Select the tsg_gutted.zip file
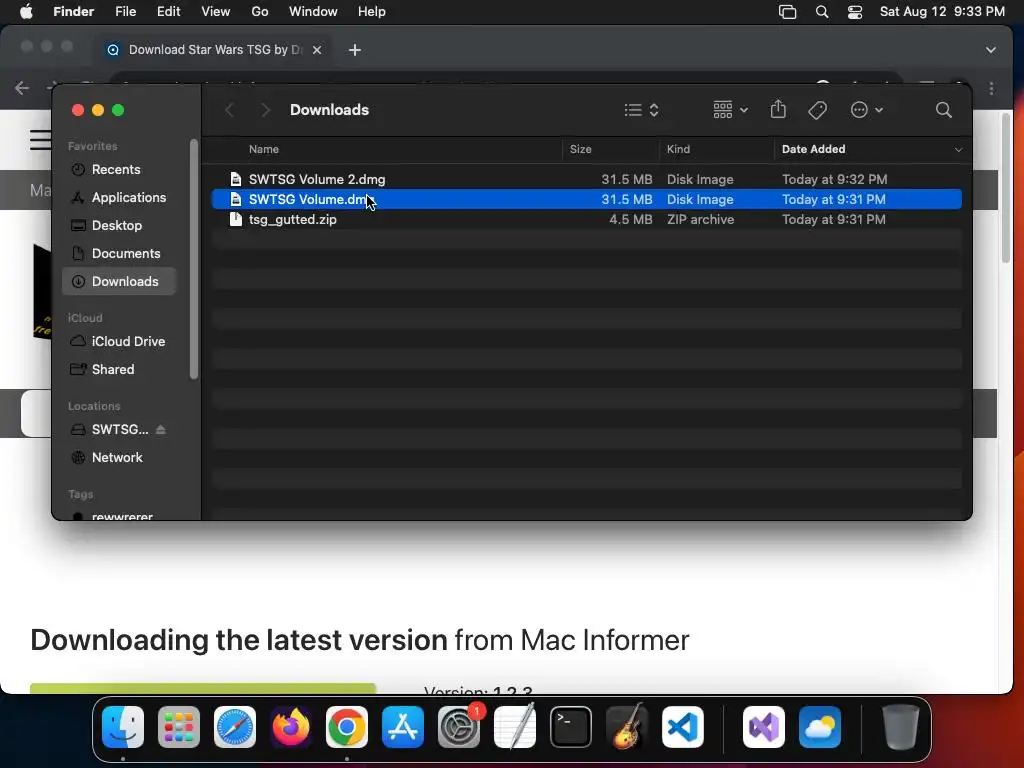The width and height of the screenshot is (1024, 768). click(x=586, y=219)
